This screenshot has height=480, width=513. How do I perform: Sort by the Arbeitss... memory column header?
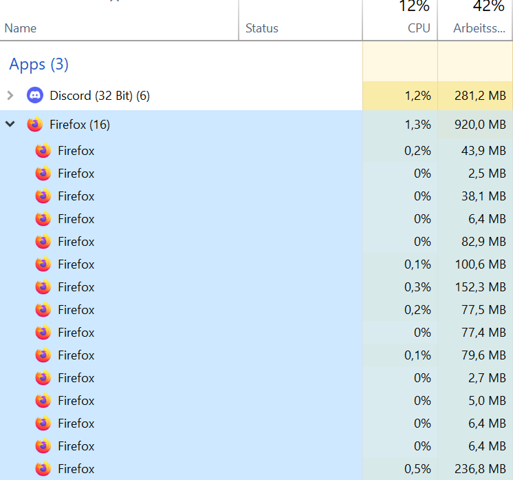click(479, 28)
